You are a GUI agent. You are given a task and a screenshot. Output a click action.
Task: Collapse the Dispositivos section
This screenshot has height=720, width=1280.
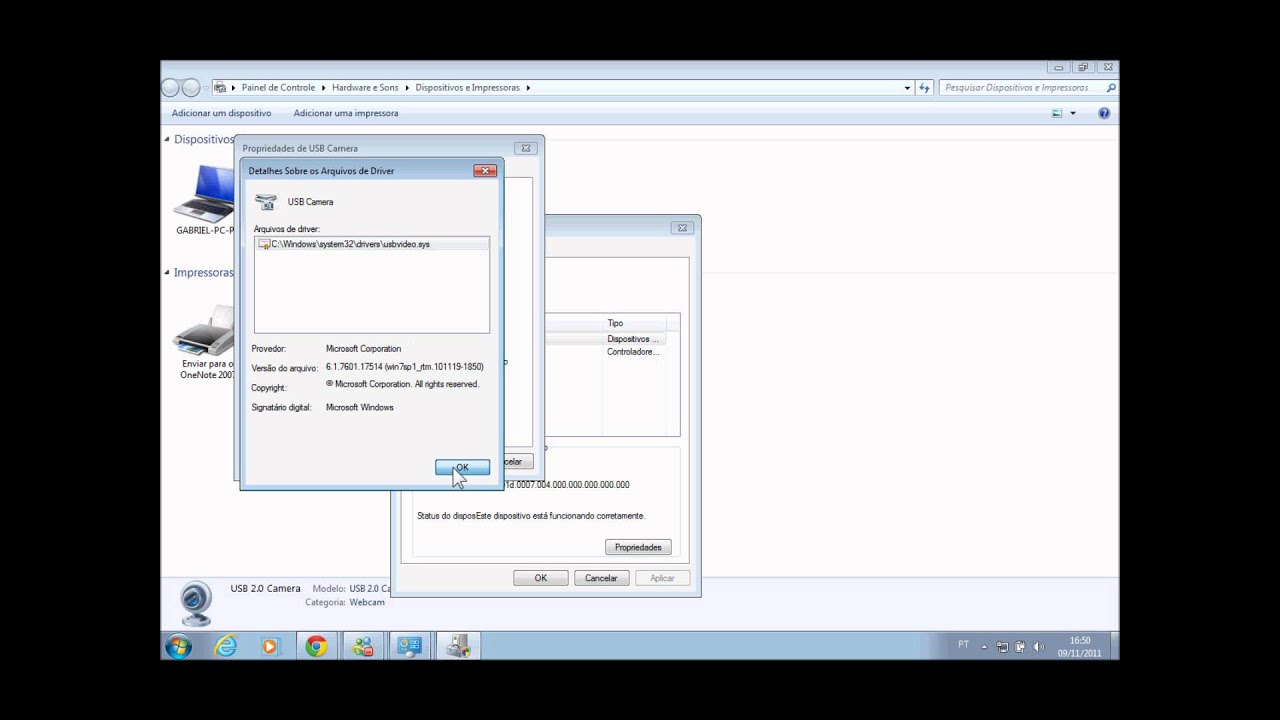pyautogui.click(x=167, y=139)
